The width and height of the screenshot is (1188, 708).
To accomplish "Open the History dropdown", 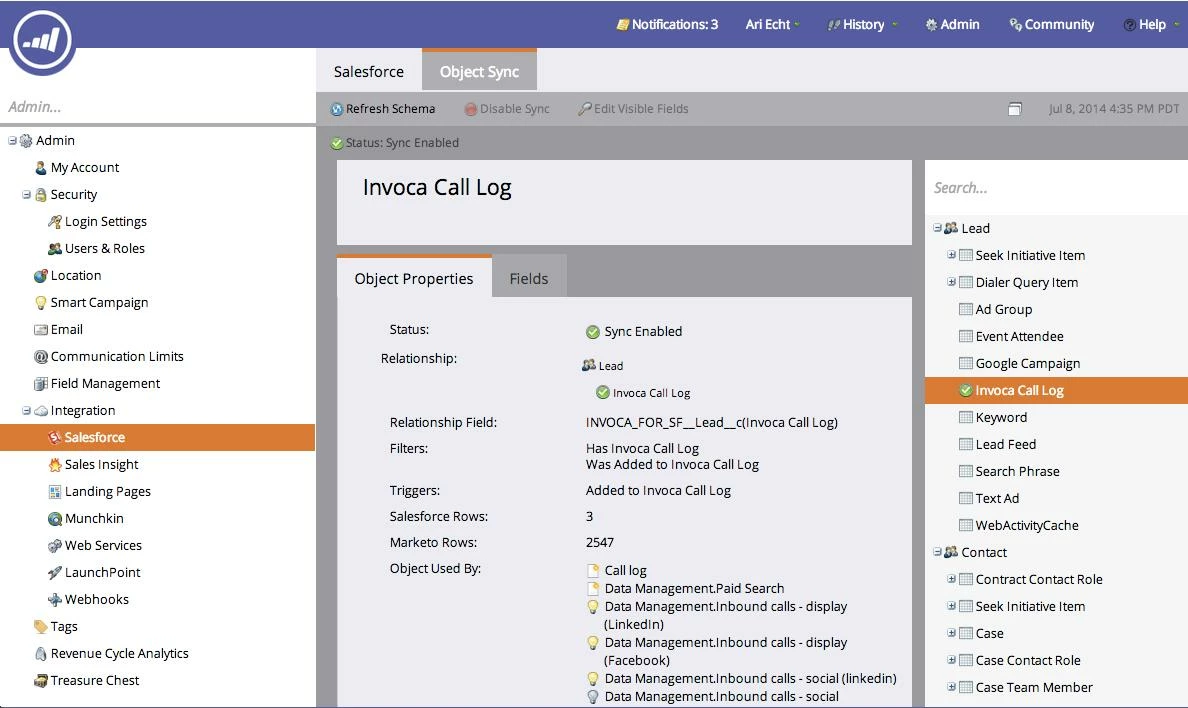I will [x=862, y=24].
